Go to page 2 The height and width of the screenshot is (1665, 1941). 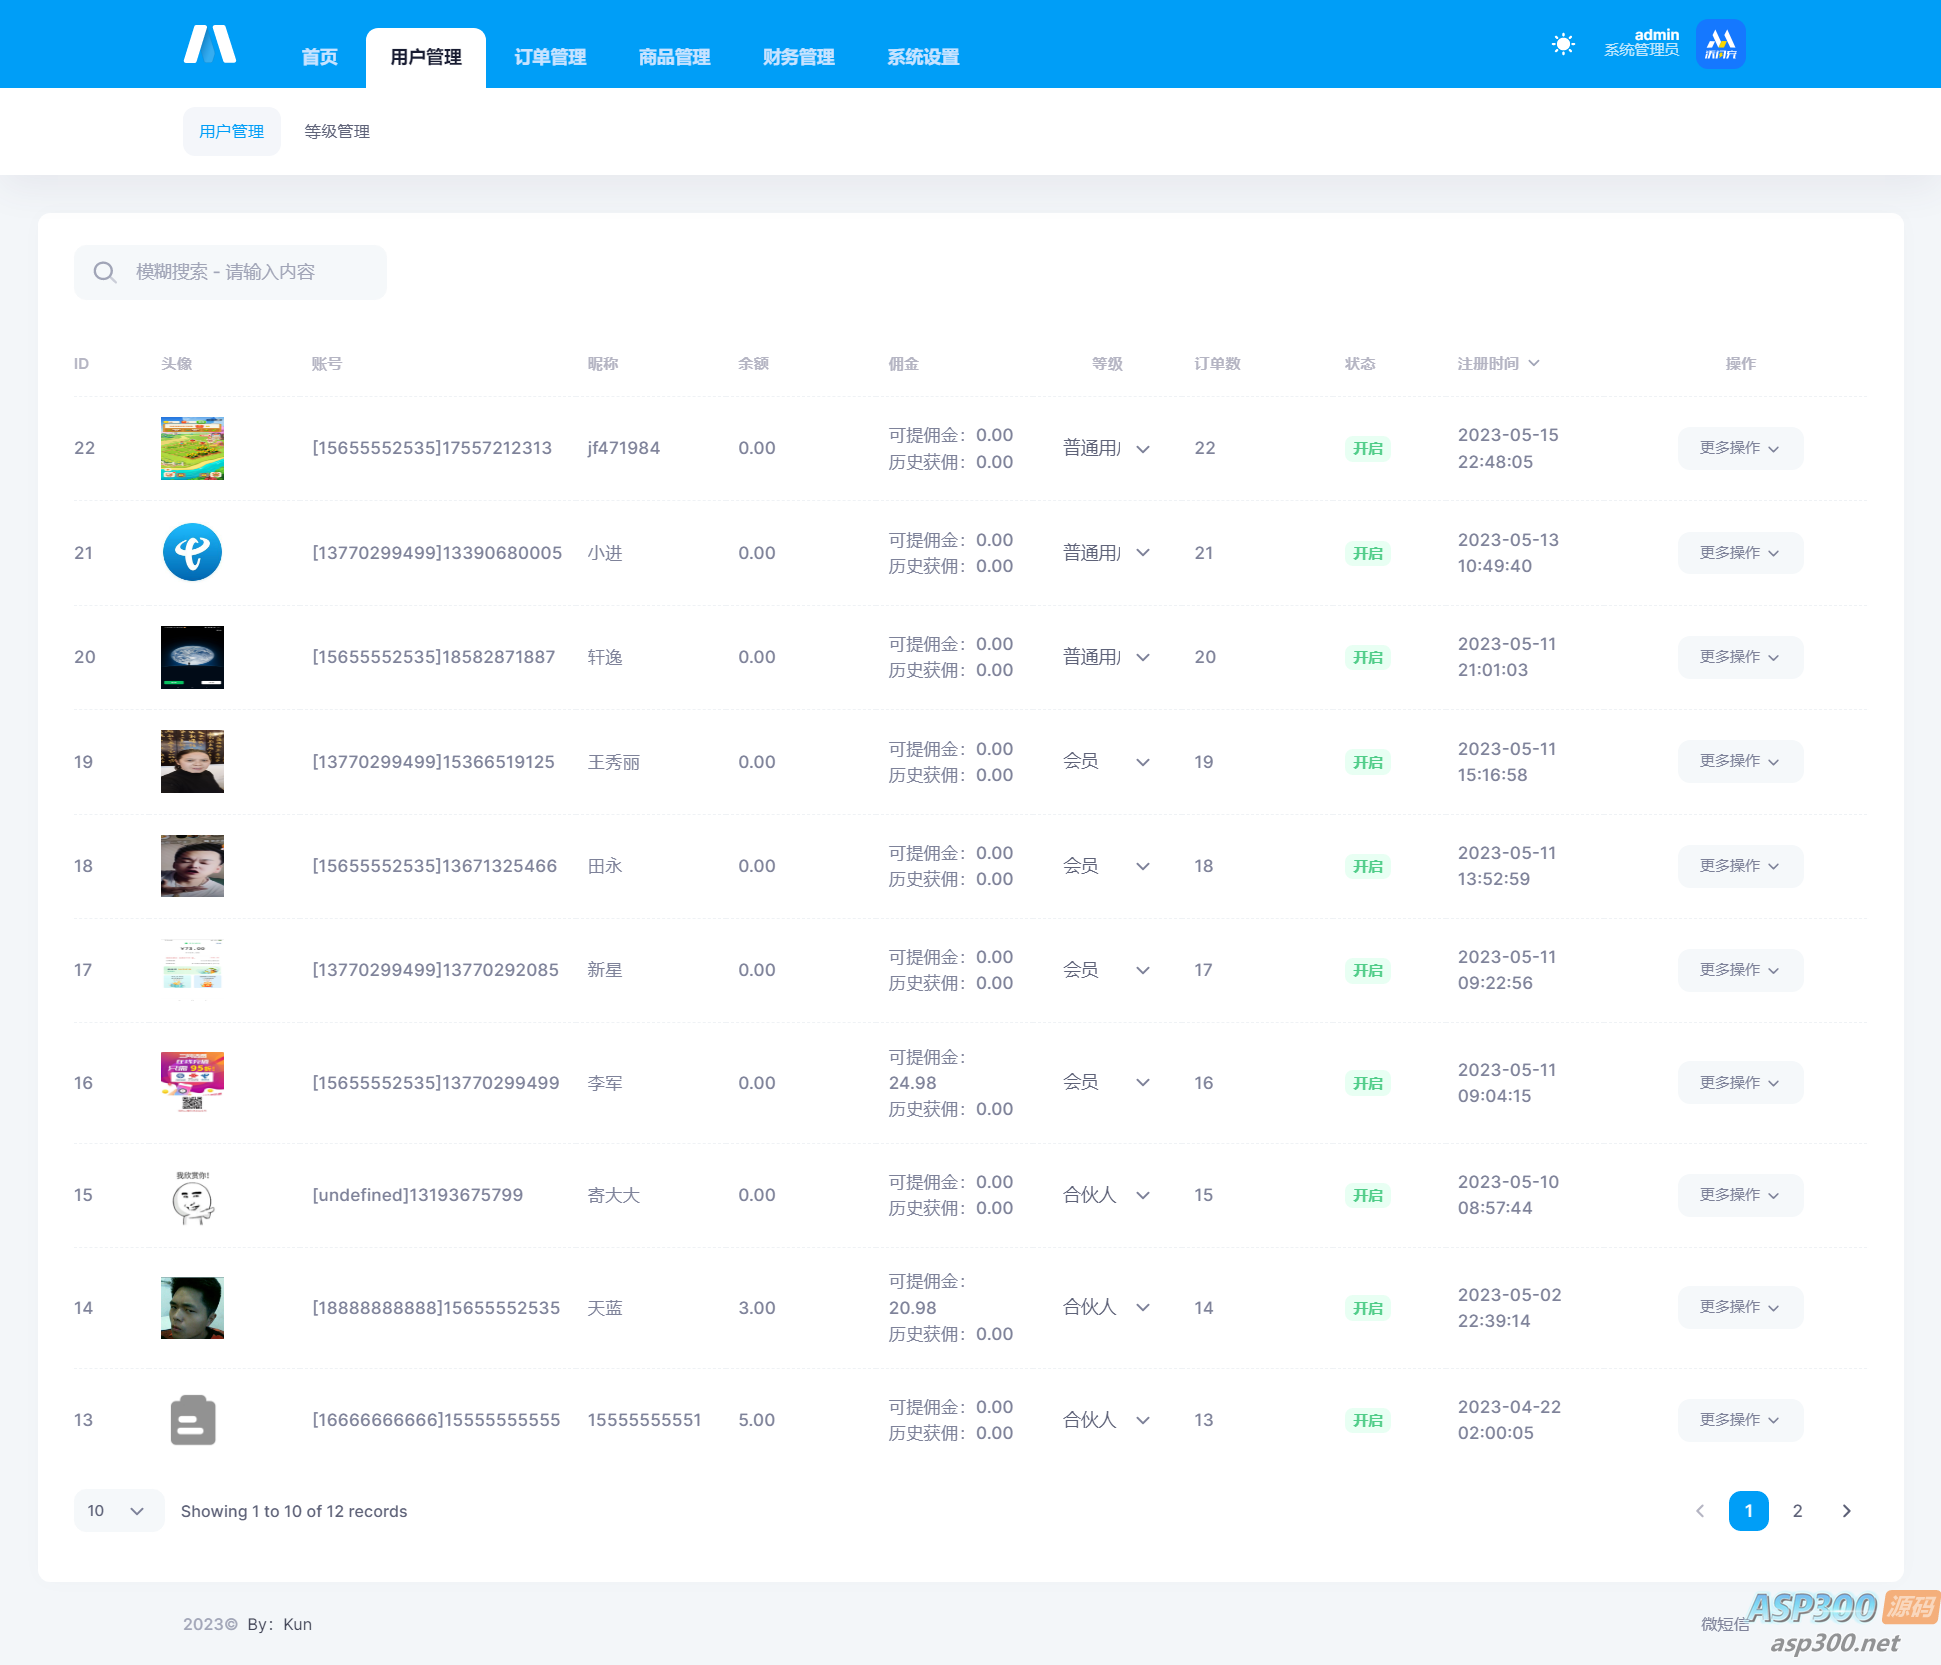(1797, 1511)
